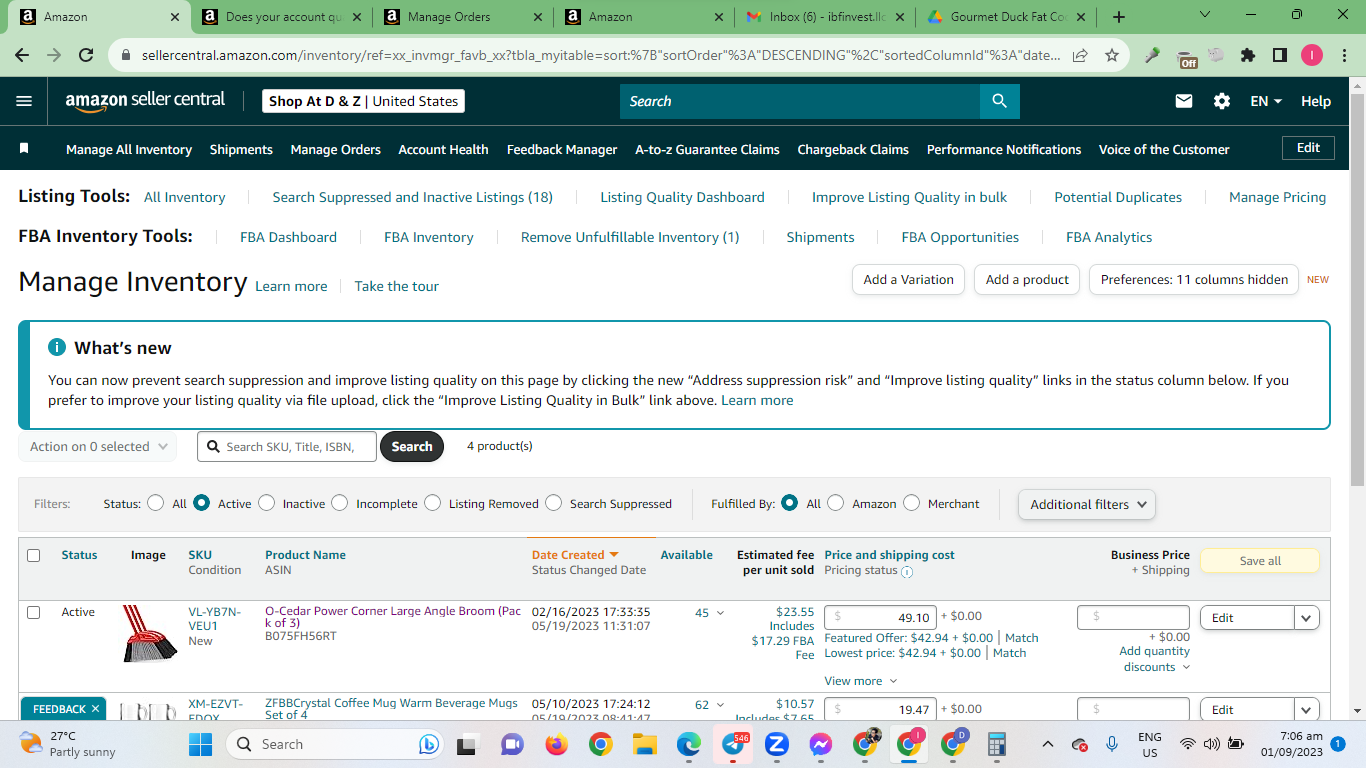
Task: Expand View more under broom pricing
Action: [x=861, y=681]
